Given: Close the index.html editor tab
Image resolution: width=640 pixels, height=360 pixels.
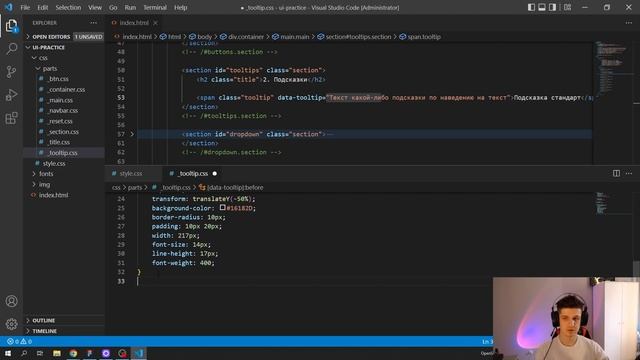Looking at the screenshot, I should (x=156, y=23).
